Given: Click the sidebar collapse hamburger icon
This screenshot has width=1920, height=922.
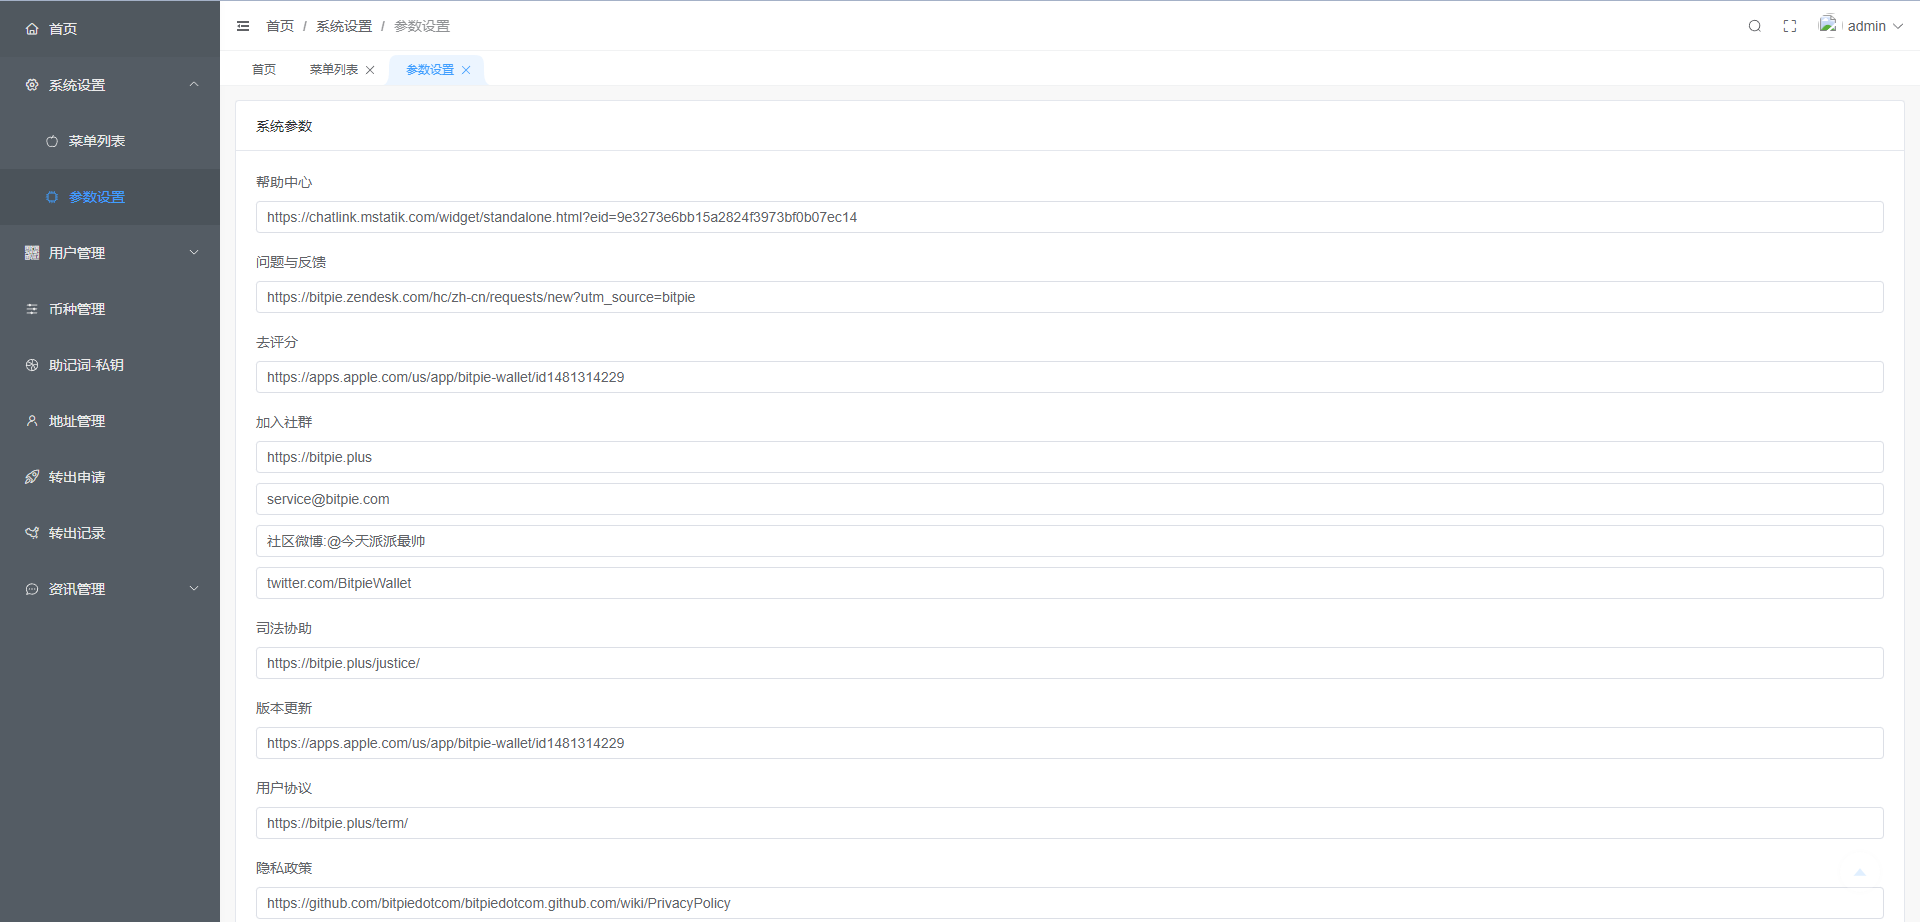Looking at the screenshot, I should click(x=243, y=26).
